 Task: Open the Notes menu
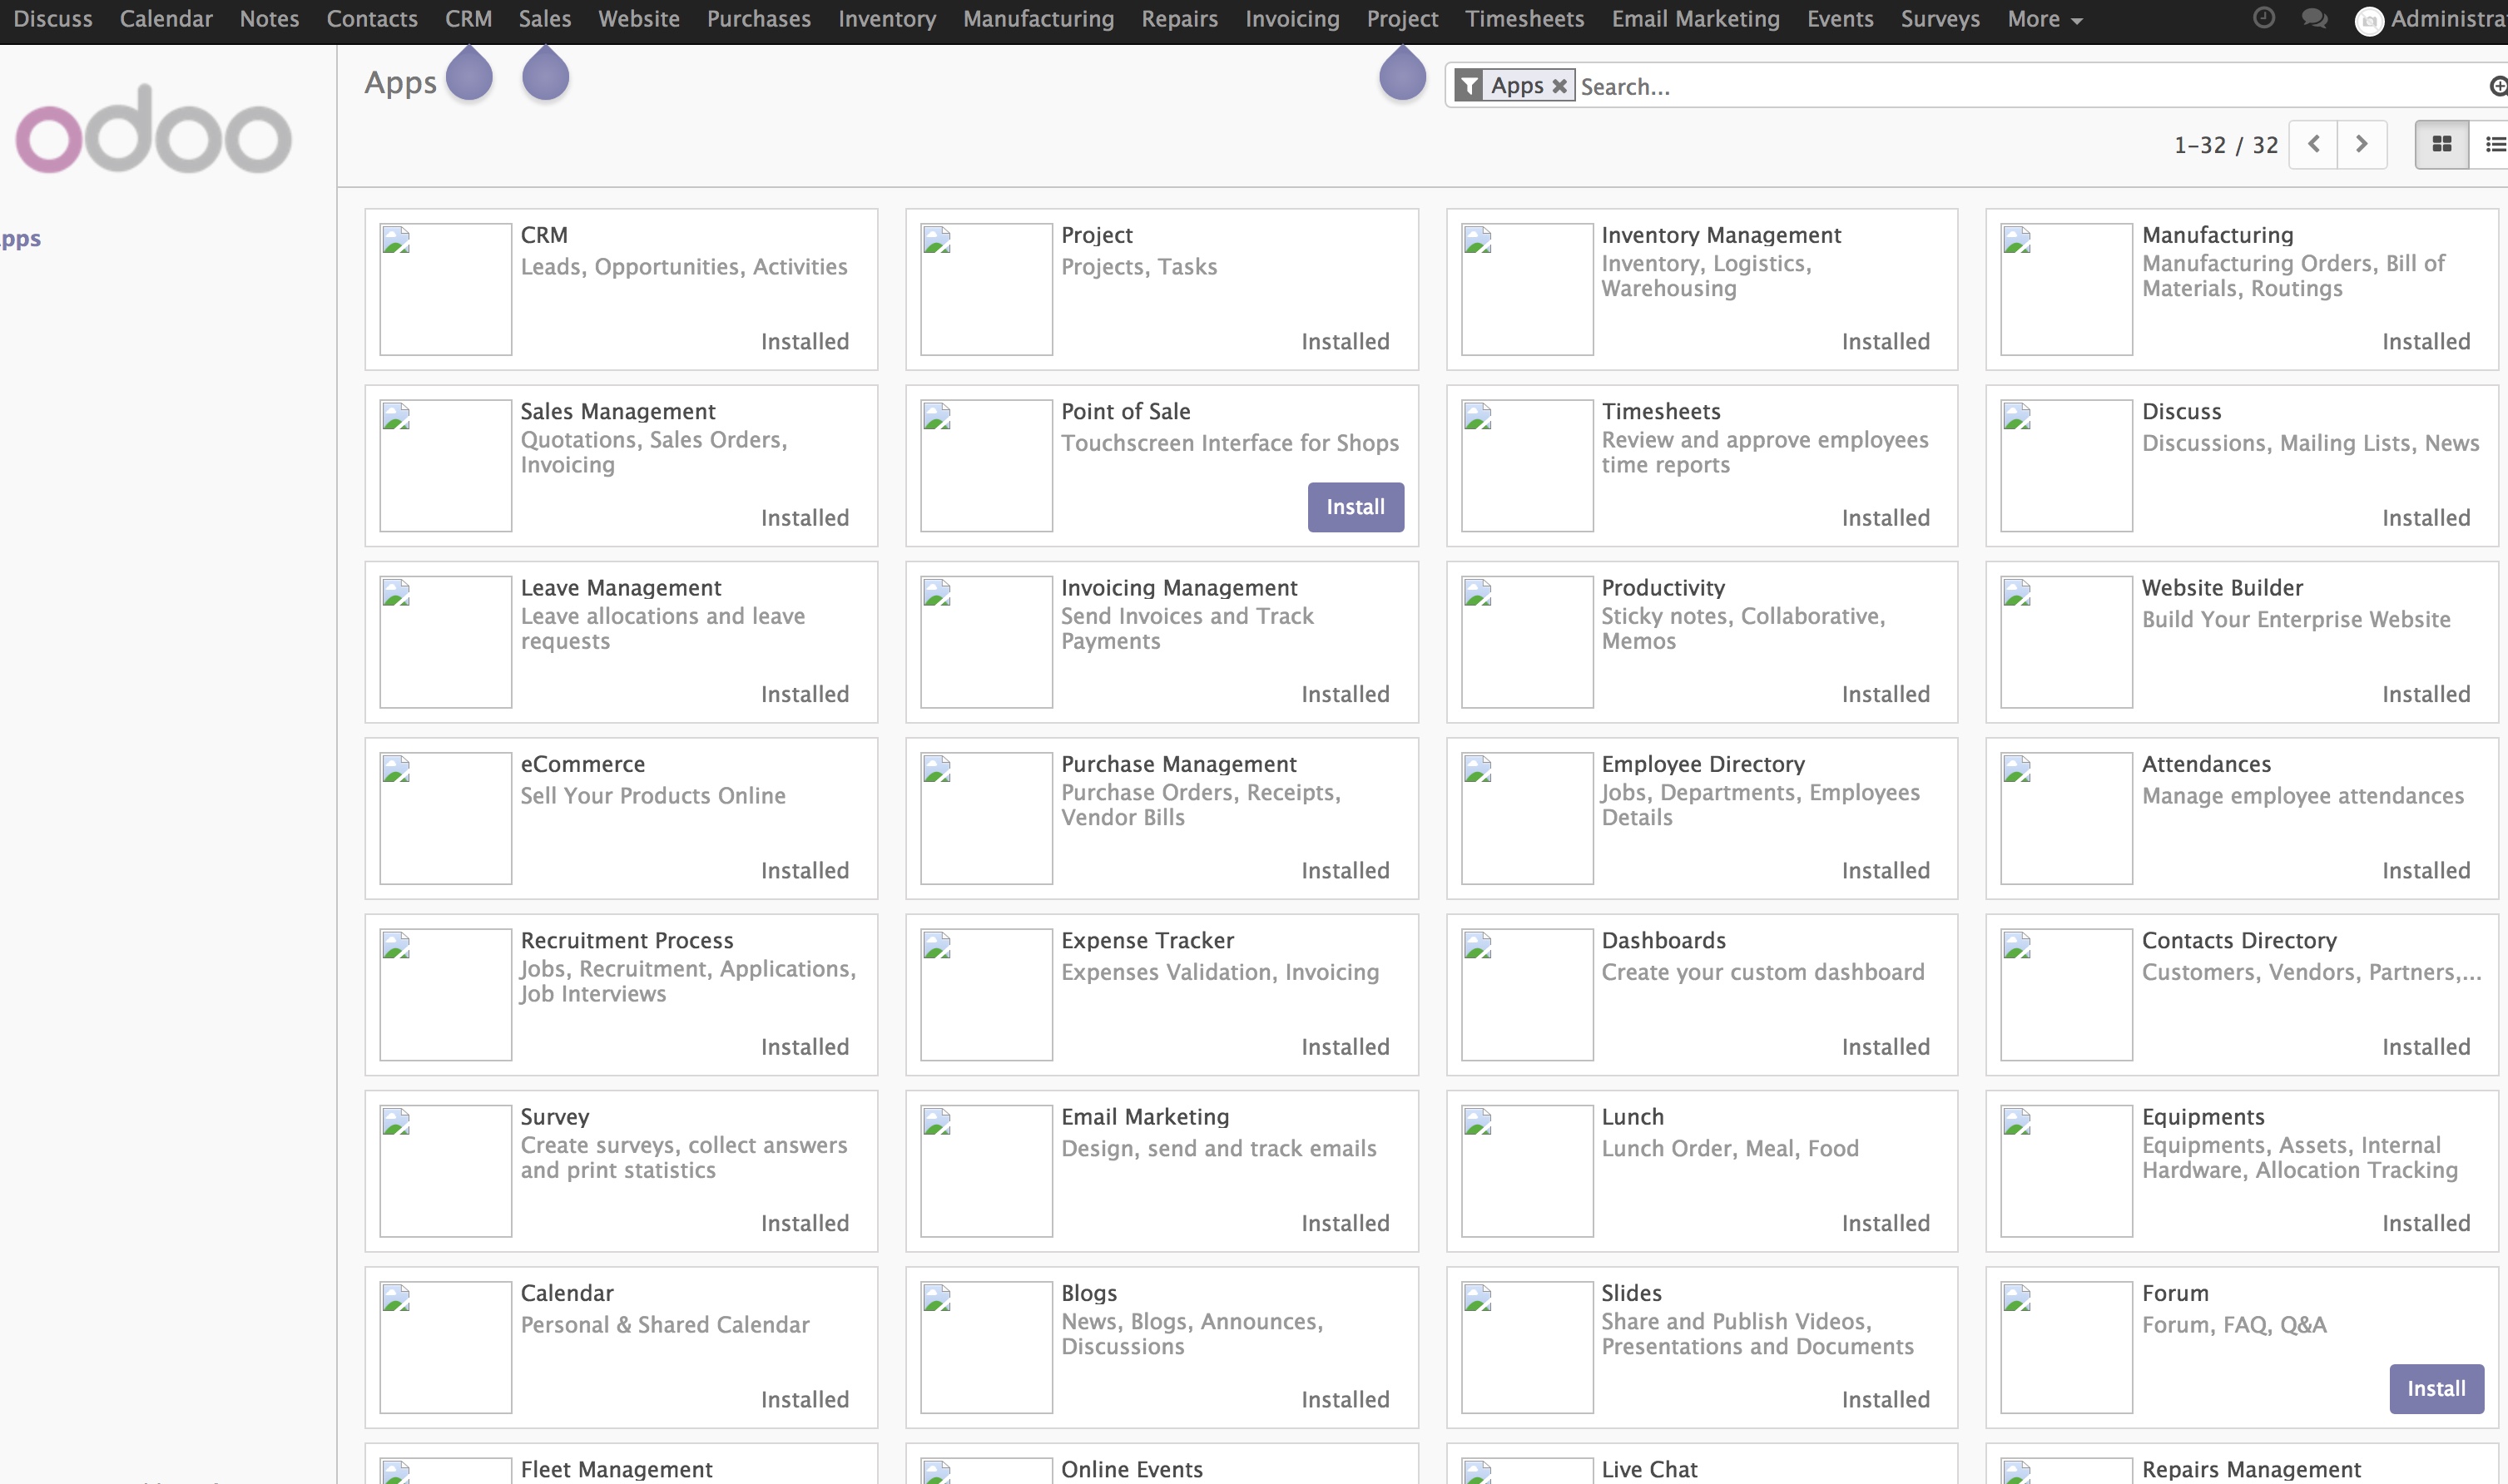(x=269, y=19)
